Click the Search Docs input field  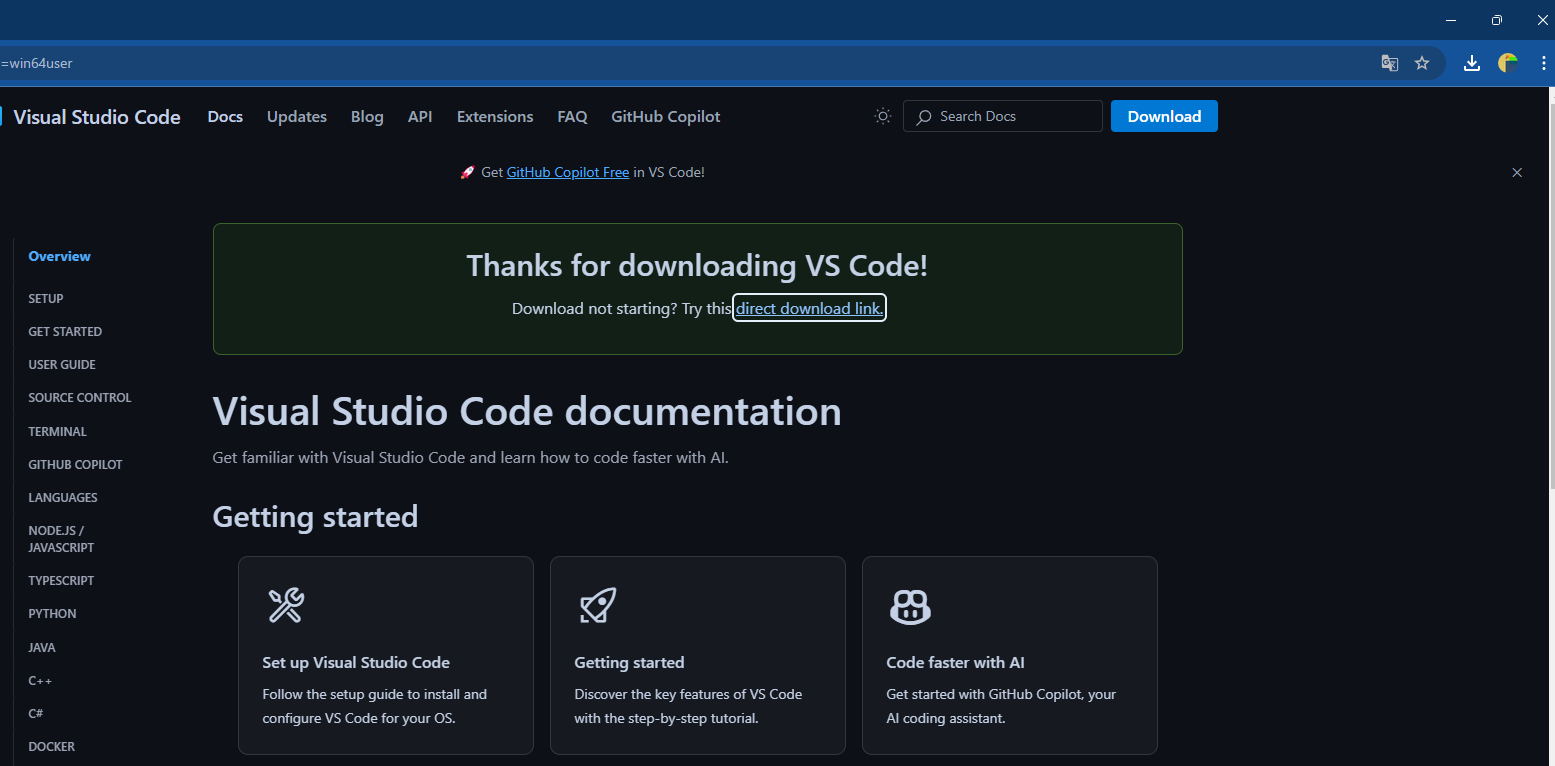point(1003,116)
